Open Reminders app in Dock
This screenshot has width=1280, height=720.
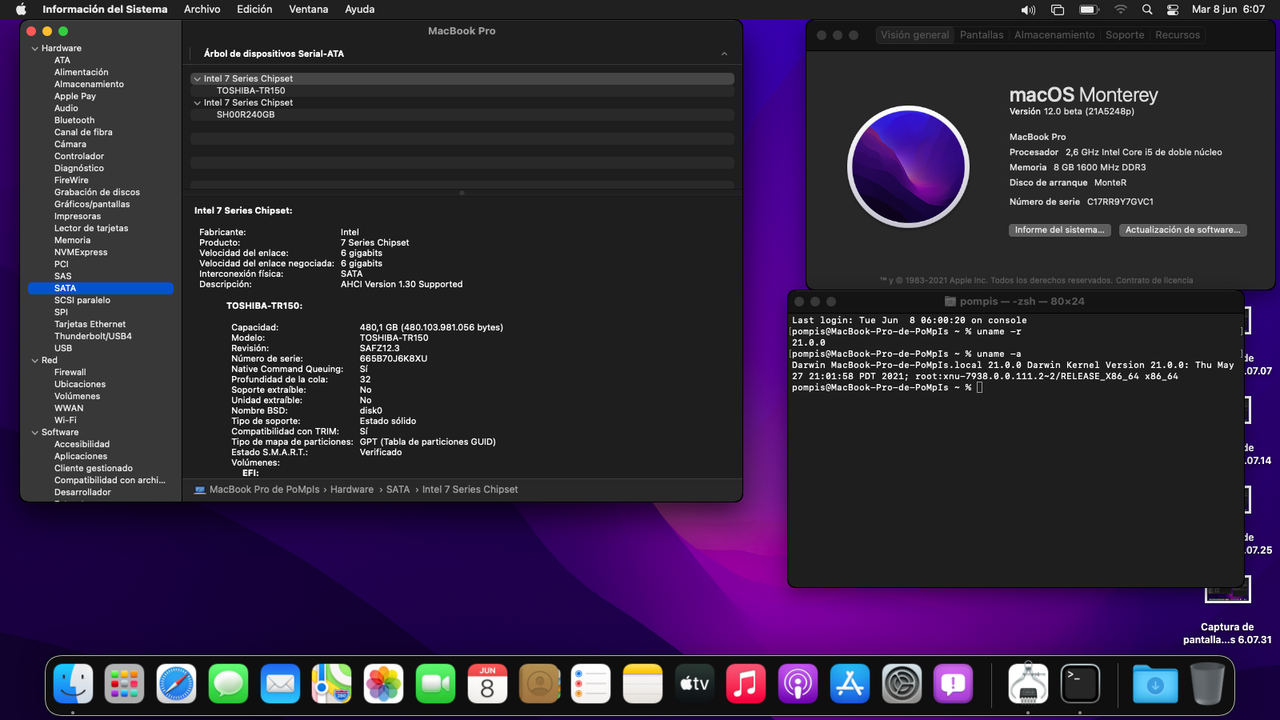pyautogui.click(x=591, y=684)
